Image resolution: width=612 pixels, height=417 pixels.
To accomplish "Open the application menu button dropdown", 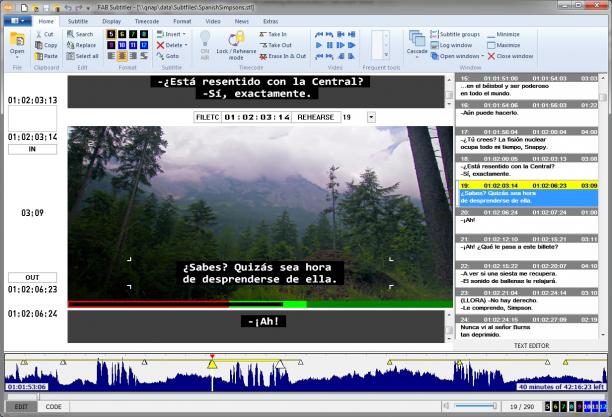I will pyautogui.click(x=18, y=21).
